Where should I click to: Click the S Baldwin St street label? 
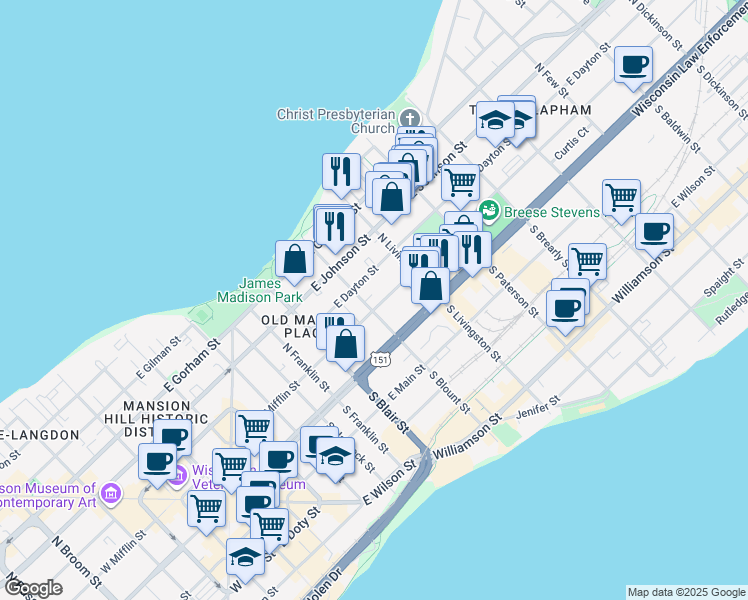click(677, 129)
